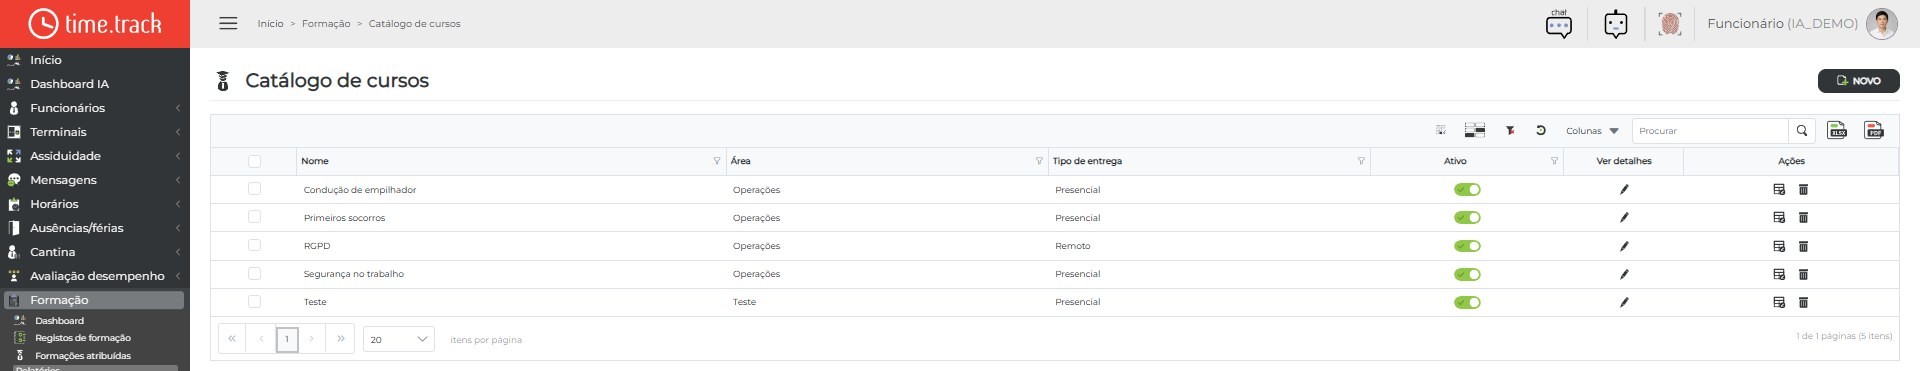Viewport: 1920px width, 371px height.
Task: Click the multi-select edit icon in toolbar
Action: coord(1441,131)
